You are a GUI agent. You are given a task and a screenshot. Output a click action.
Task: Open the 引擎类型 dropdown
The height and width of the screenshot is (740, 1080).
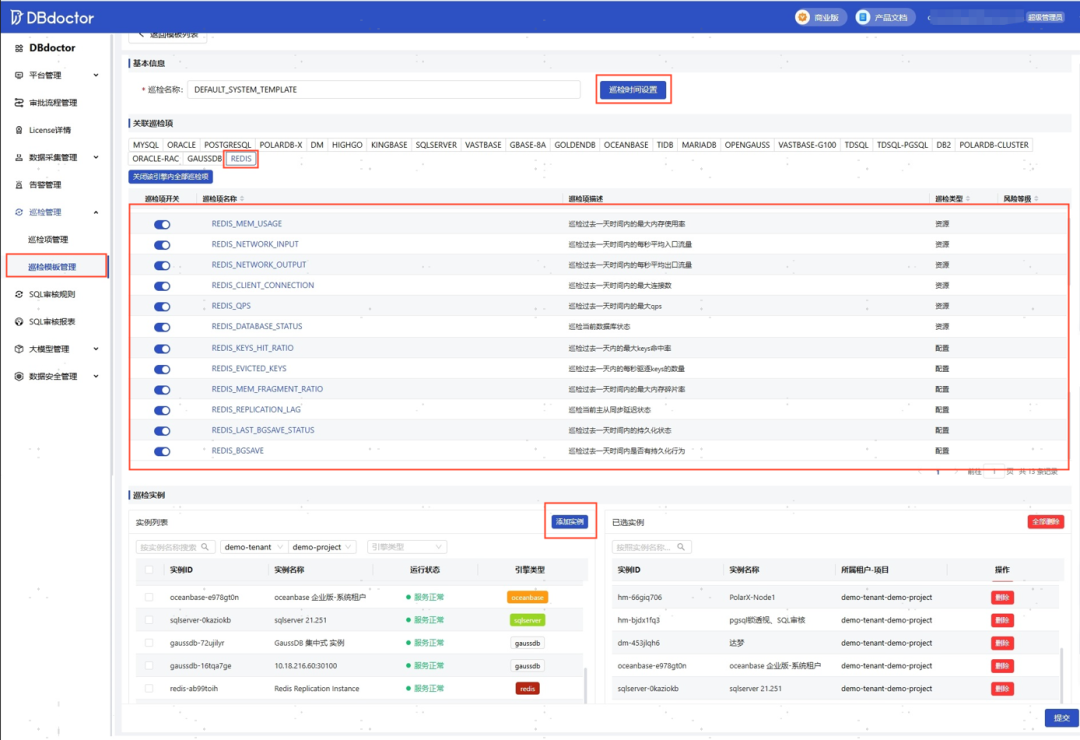tap(407, 547)
